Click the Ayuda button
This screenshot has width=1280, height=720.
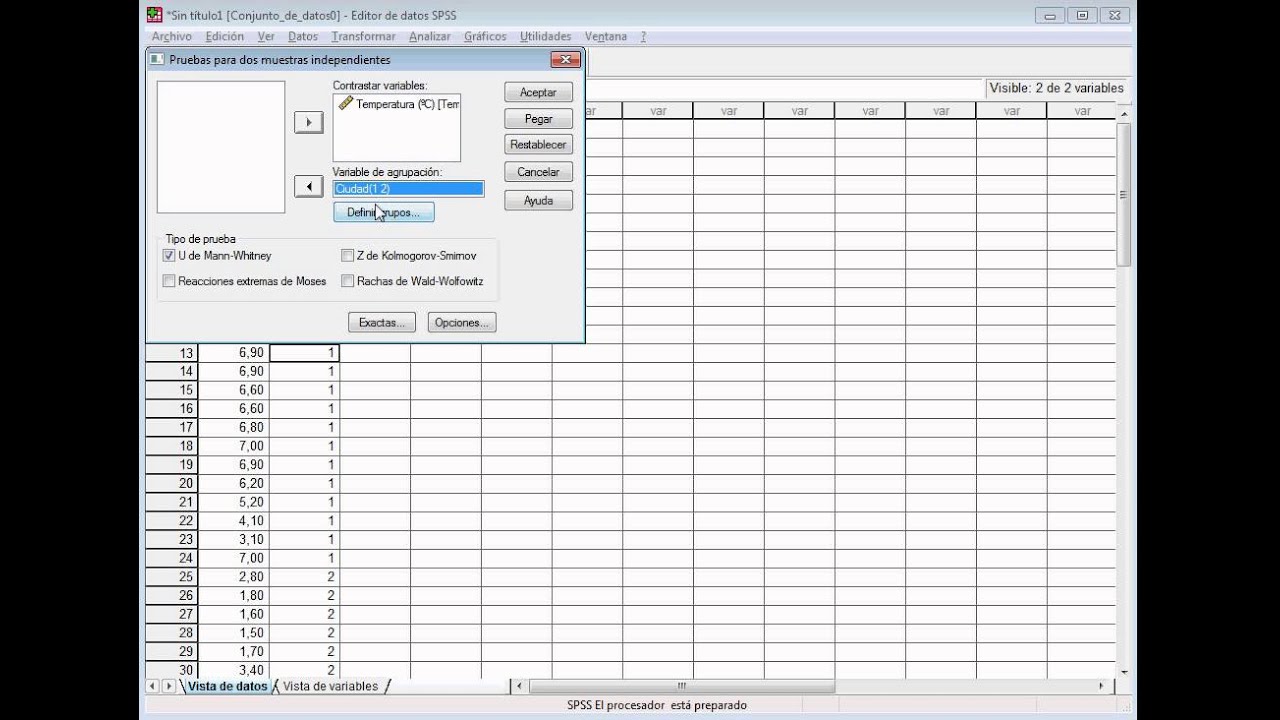click(538, 200)
